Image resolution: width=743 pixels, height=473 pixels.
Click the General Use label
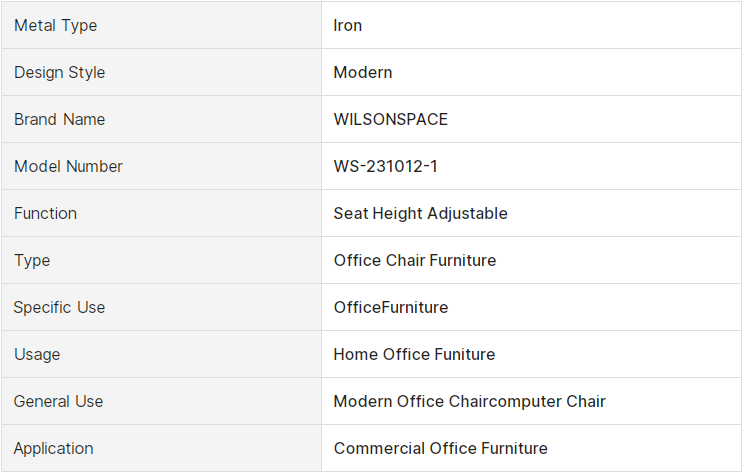click(58, 401)
